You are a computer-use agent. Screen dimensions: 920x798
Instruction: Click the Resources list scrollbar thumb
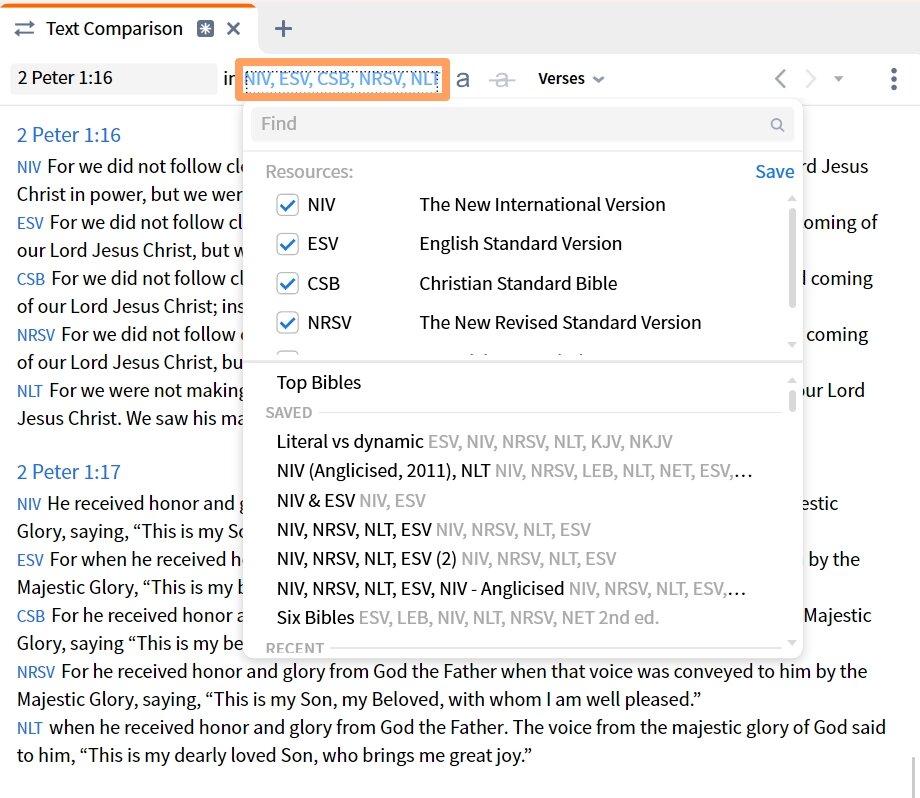(x=792, y=258)
